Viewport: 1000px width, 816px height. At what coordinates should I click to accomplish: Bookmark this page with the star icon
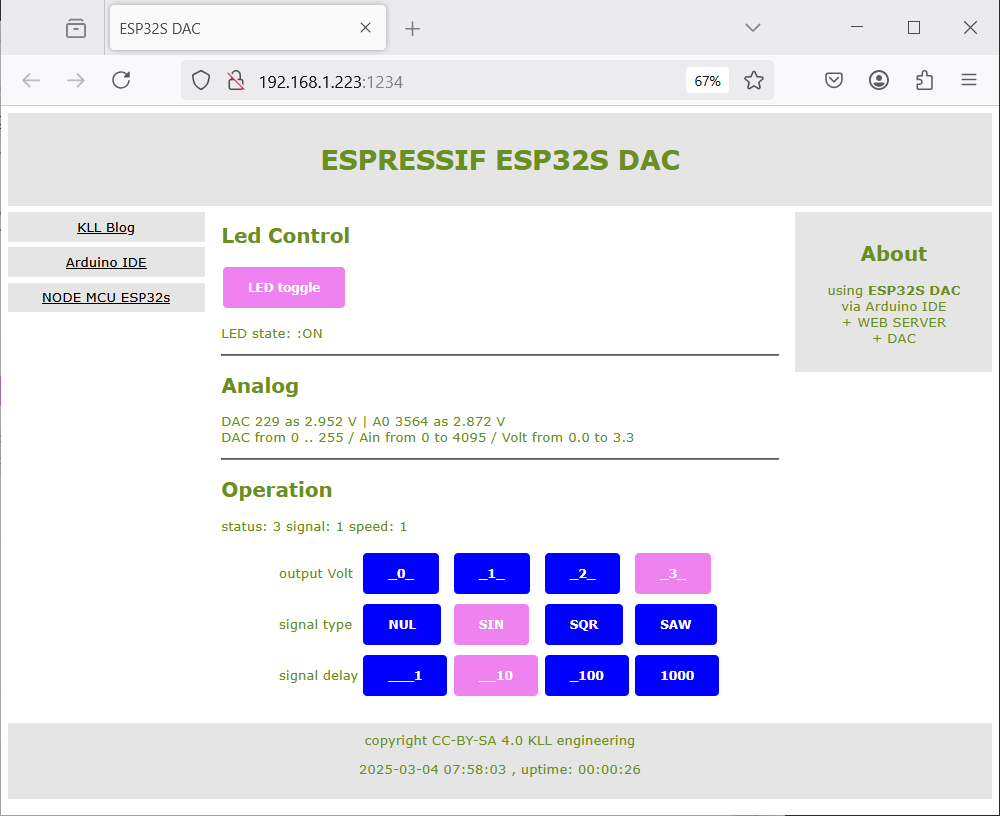(754, 80)
